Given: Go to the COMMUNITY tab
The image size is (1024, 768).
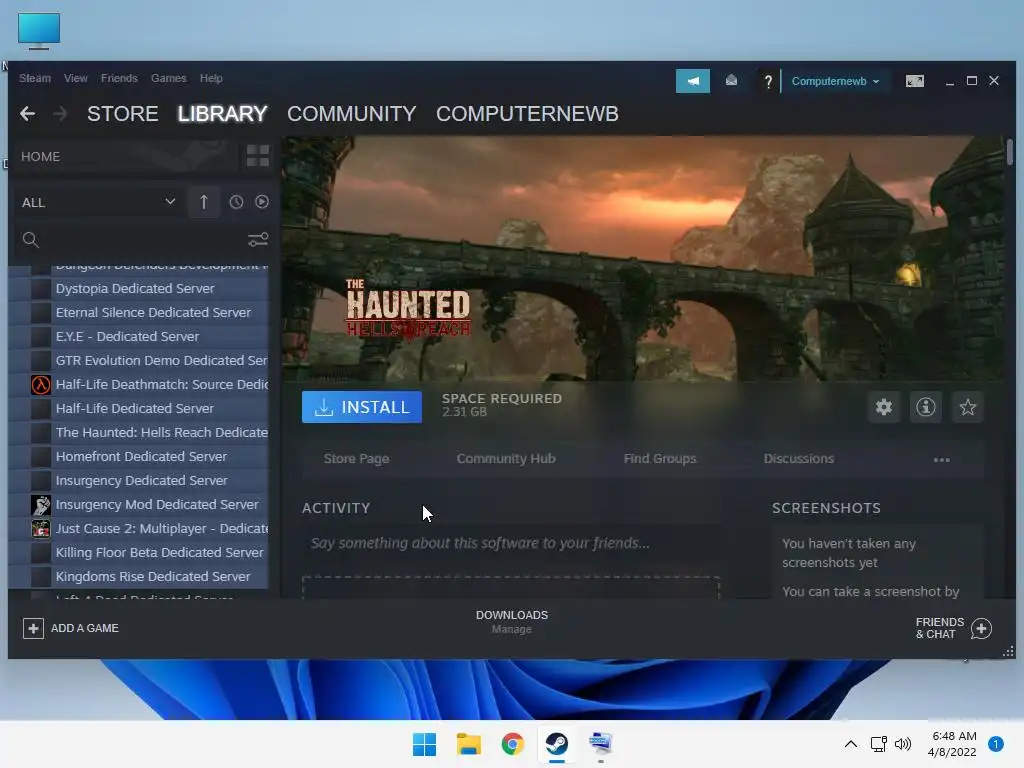Looking at the screenshot, I should pos(351,114).
